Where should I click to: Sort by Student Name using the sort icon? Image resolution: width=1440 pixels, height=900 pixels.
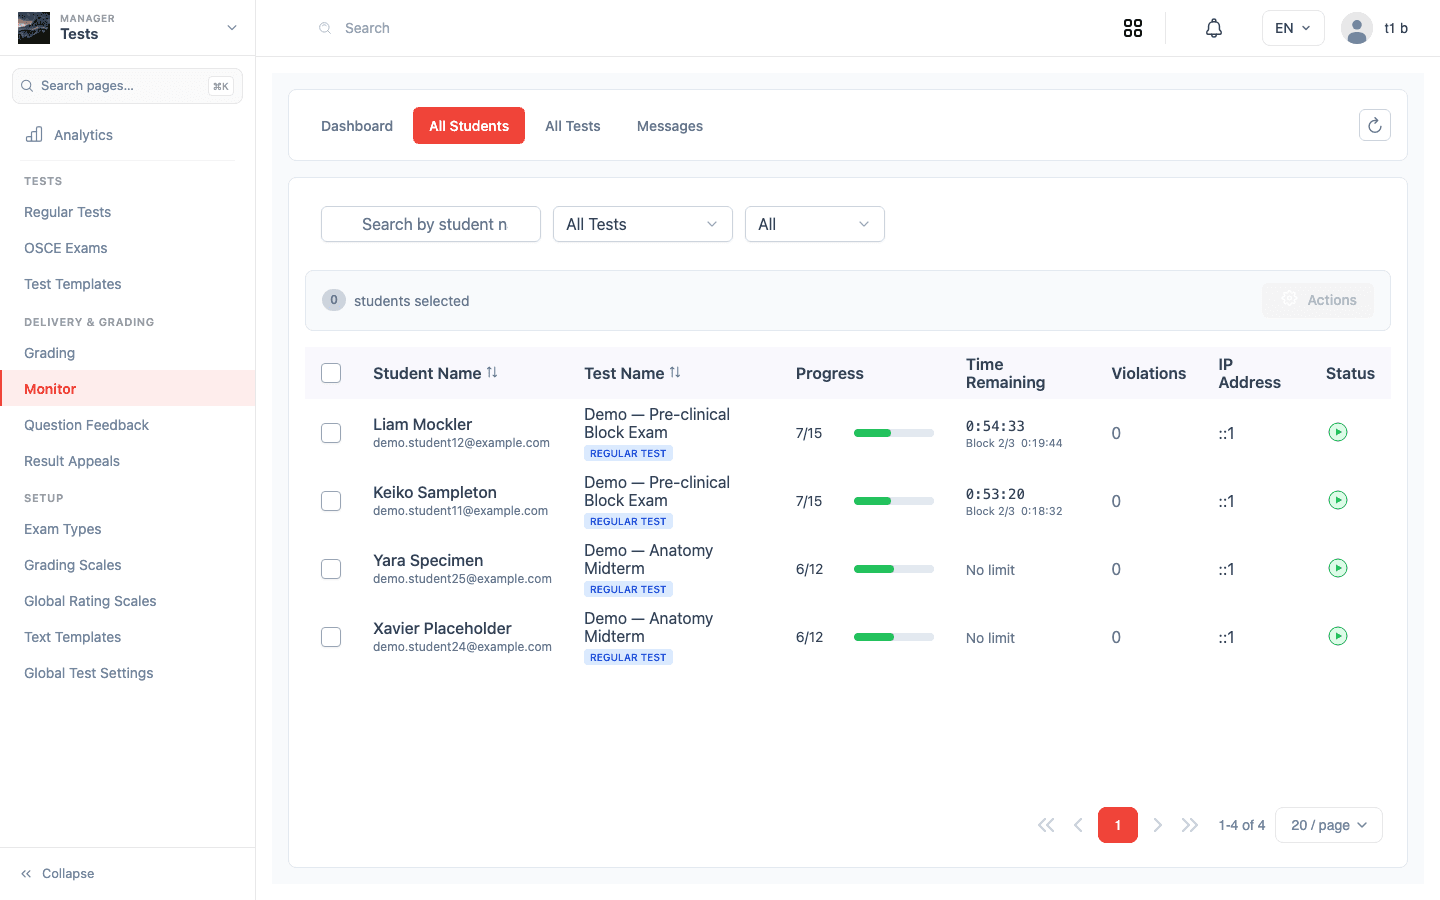point(492,372)
